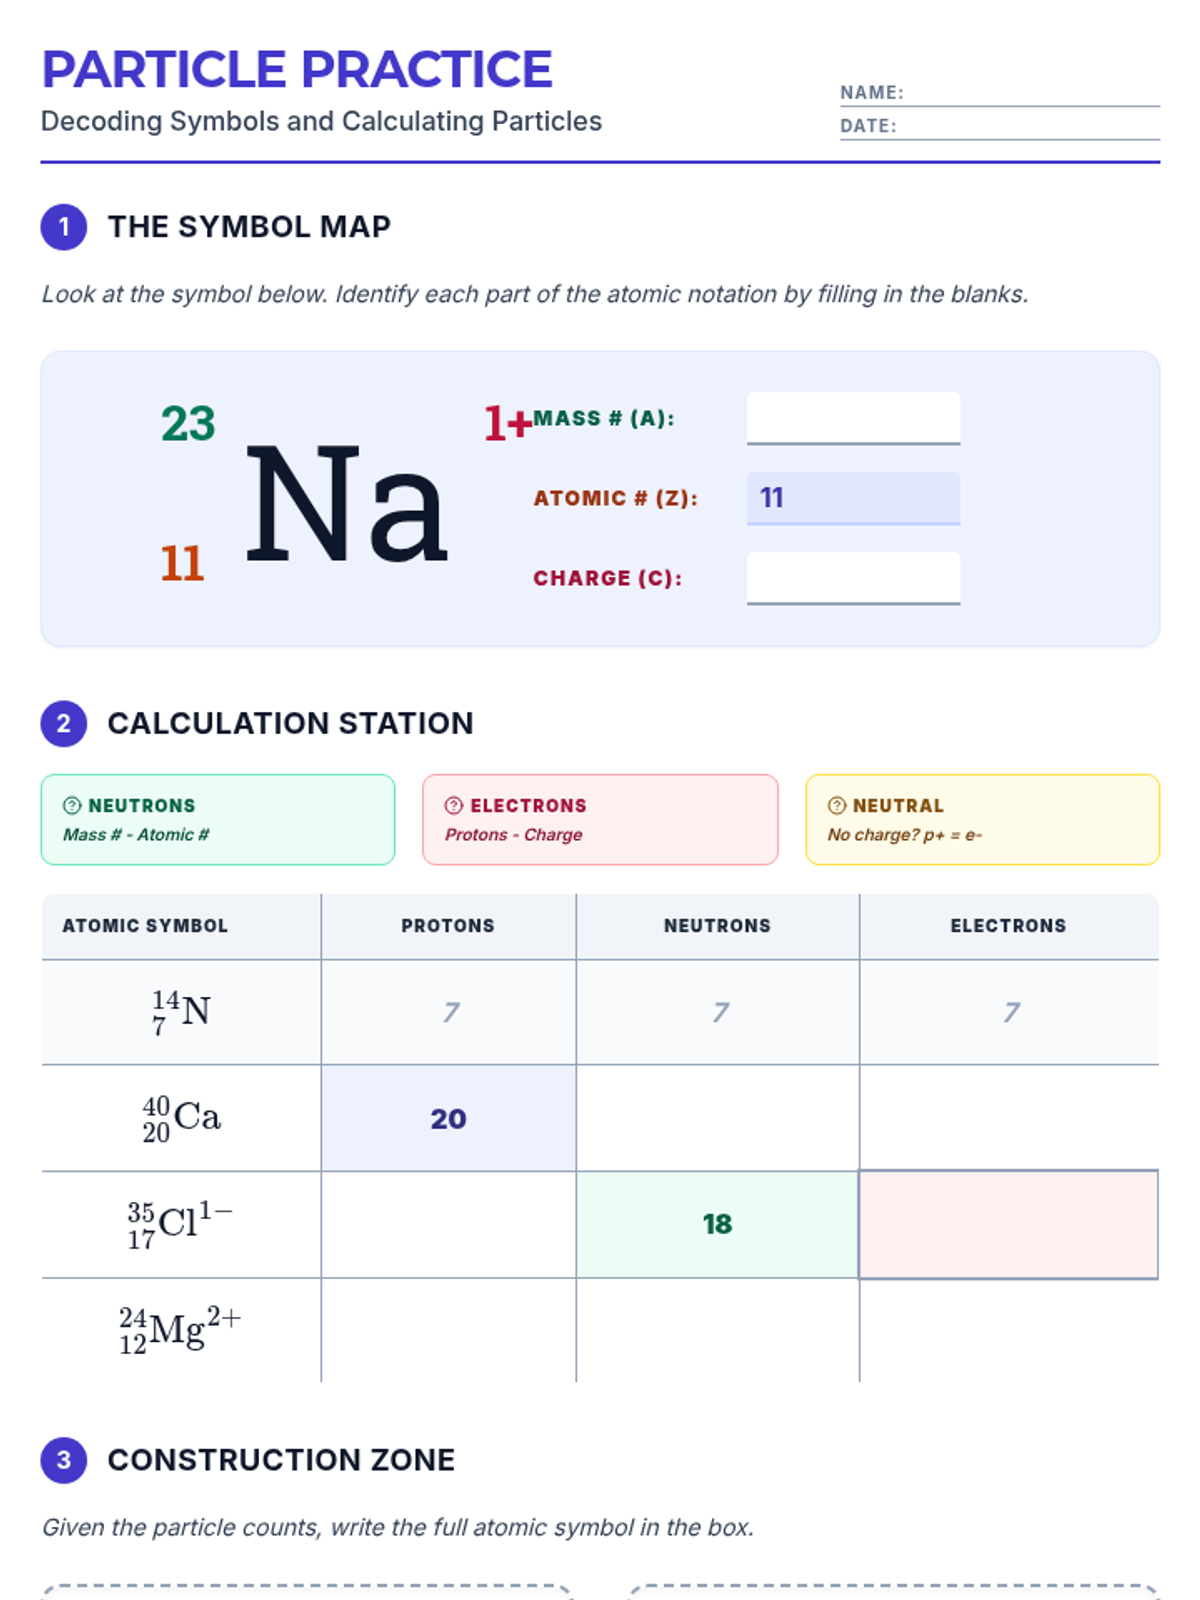Select the neutrons cell for Calcium row
Image resolution: width=1200 pixels, height=1600 pixels.
[717, 1118]
